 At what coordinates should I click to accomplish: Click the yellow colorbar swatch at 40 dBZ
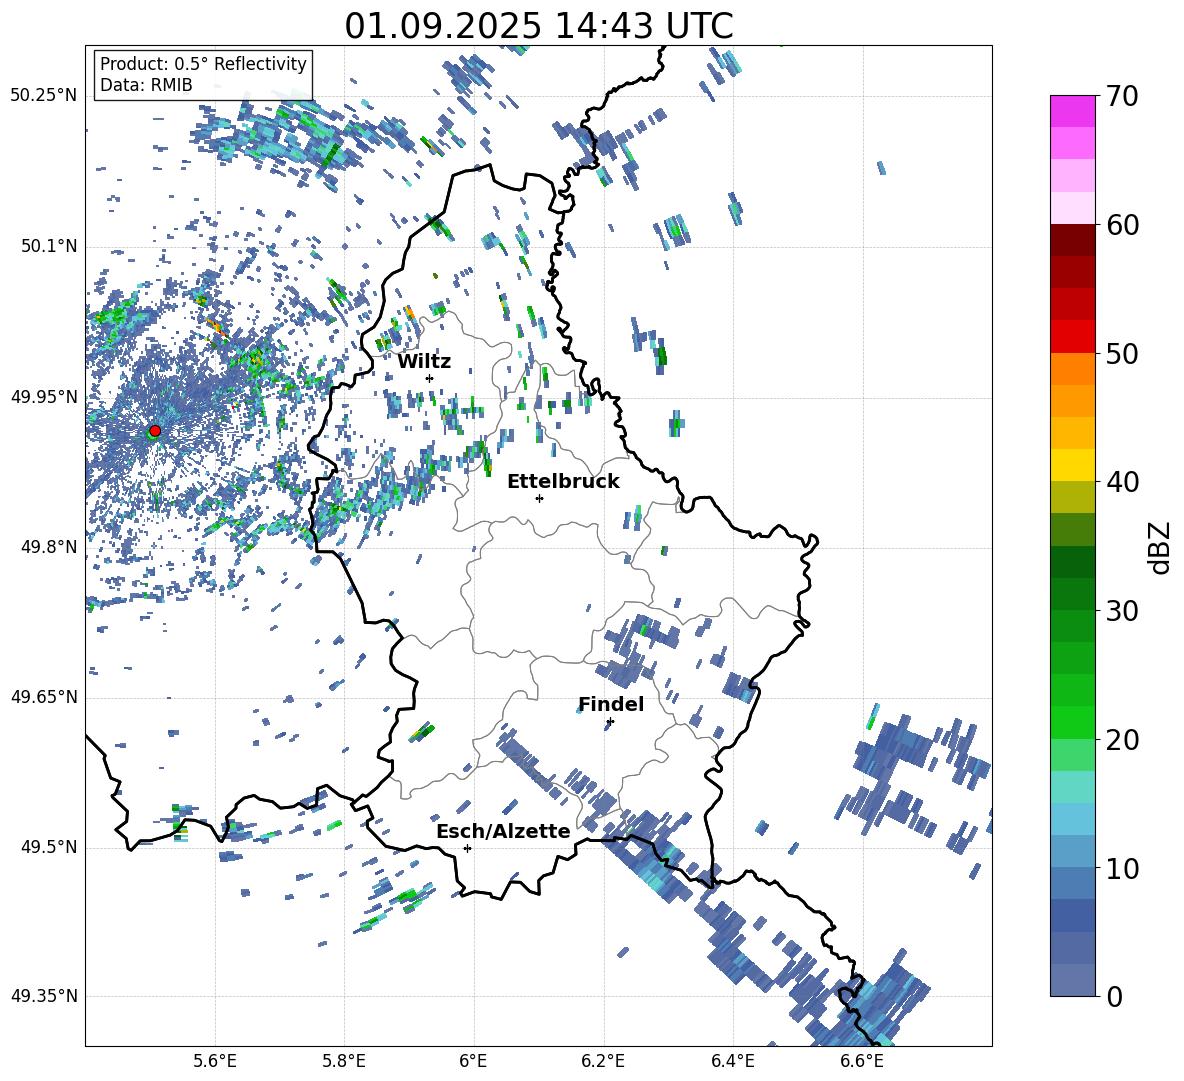coord(1072,465)
